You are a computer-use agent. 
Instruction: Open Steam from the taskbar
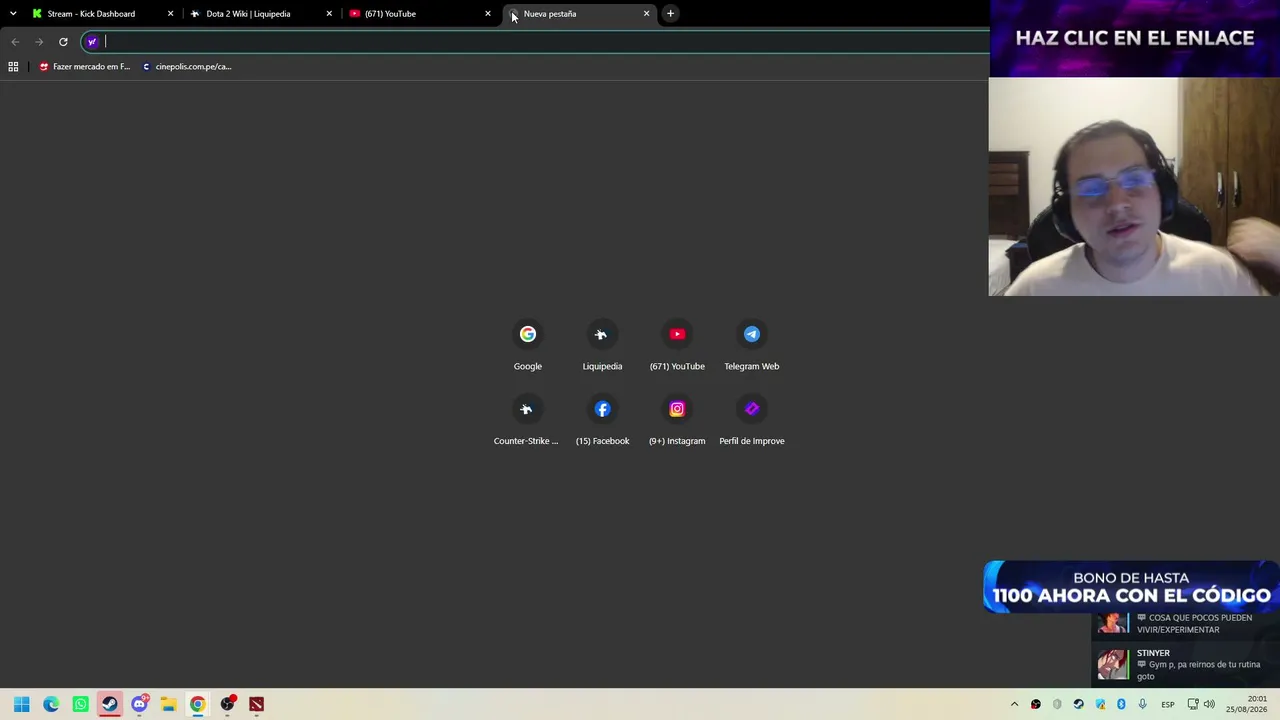(x=110, y=704)
